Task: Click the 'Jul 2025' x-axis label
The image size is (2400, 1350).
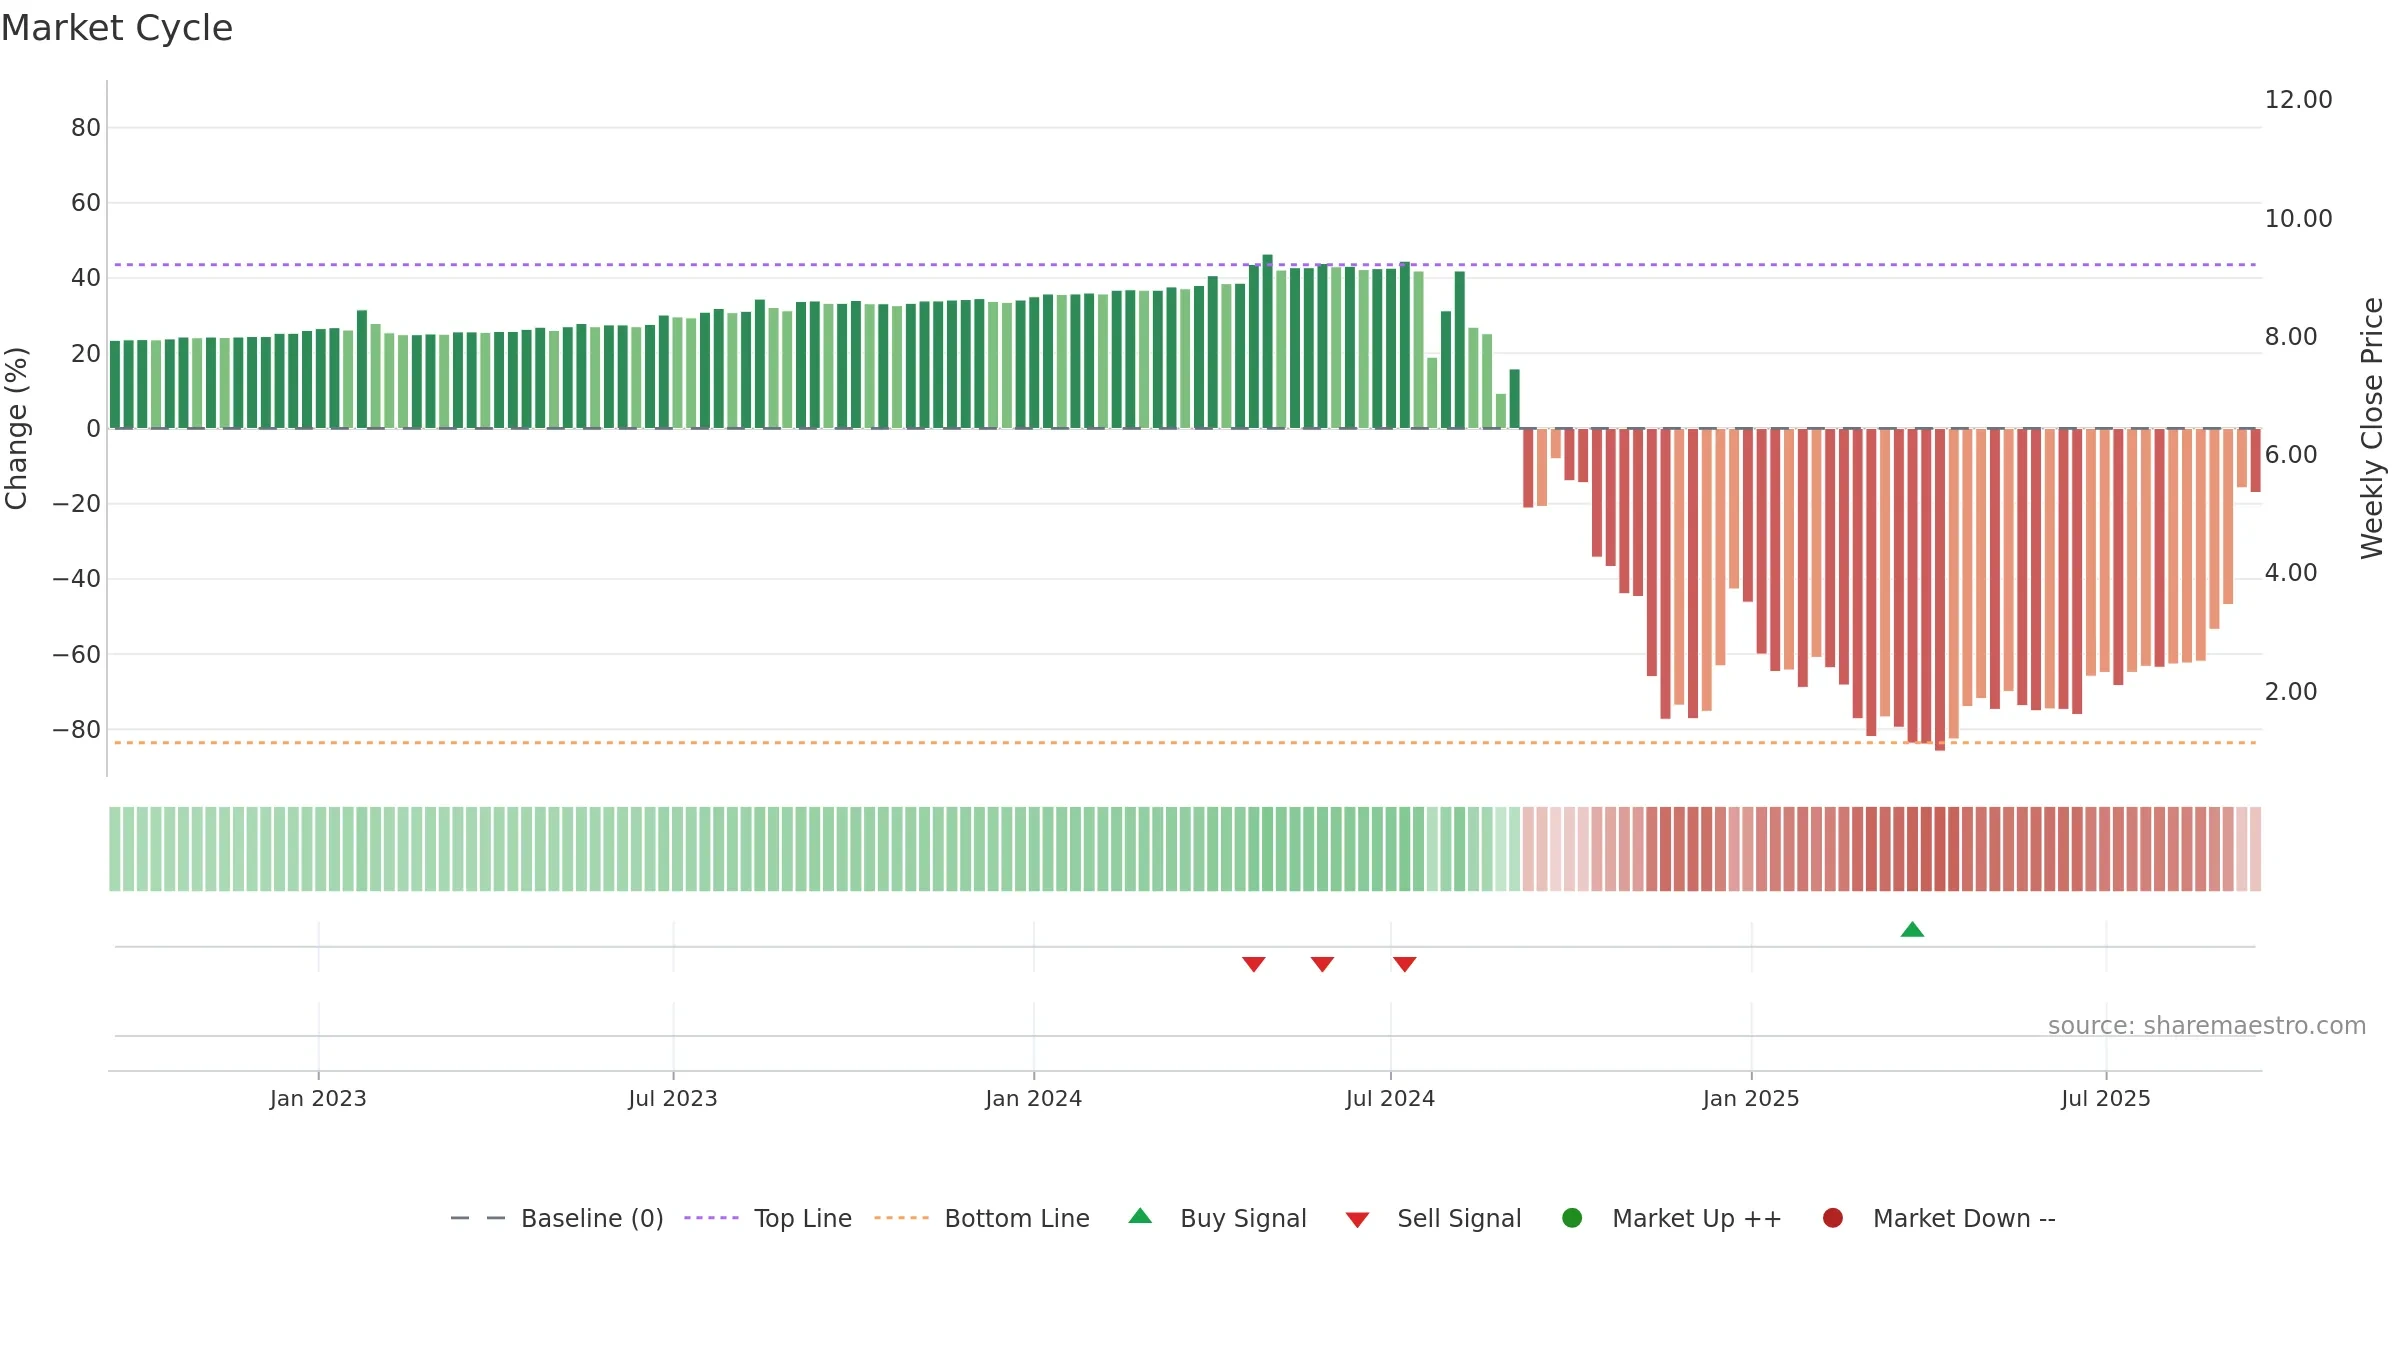Action: [x=2106, y=1099]
